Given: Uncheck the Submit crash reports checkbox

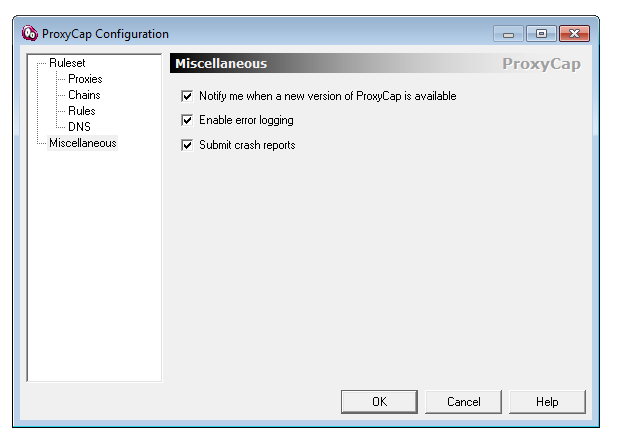Looking at the screenshot, I should (187, 145).
